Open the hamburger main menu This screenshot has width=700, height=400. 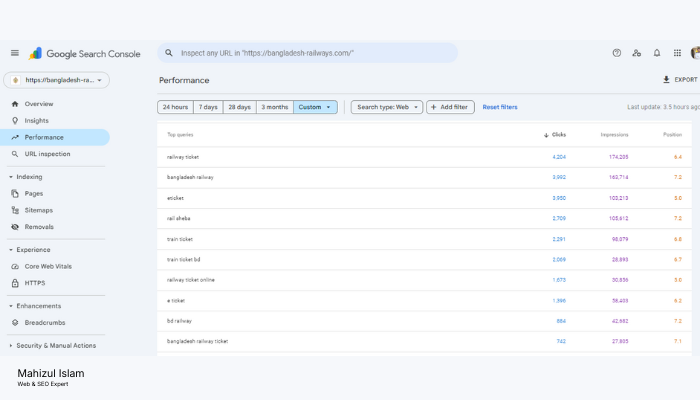coord(15,53)
